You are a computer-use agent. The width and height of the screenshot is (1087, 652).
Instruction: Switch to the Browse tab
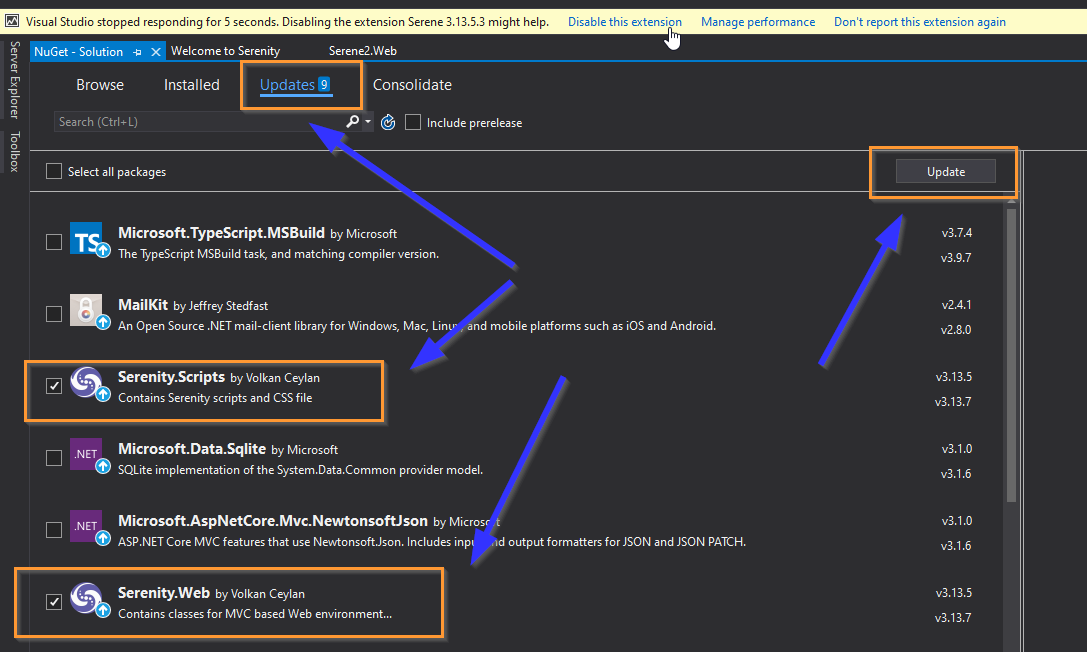tap(100, 85)
